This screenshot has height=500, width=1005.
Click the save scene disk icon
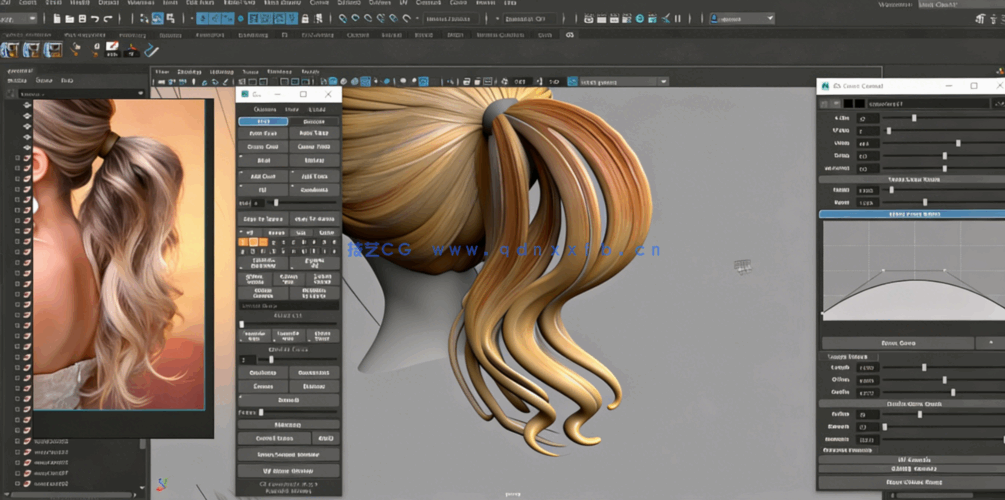(80, 18)
